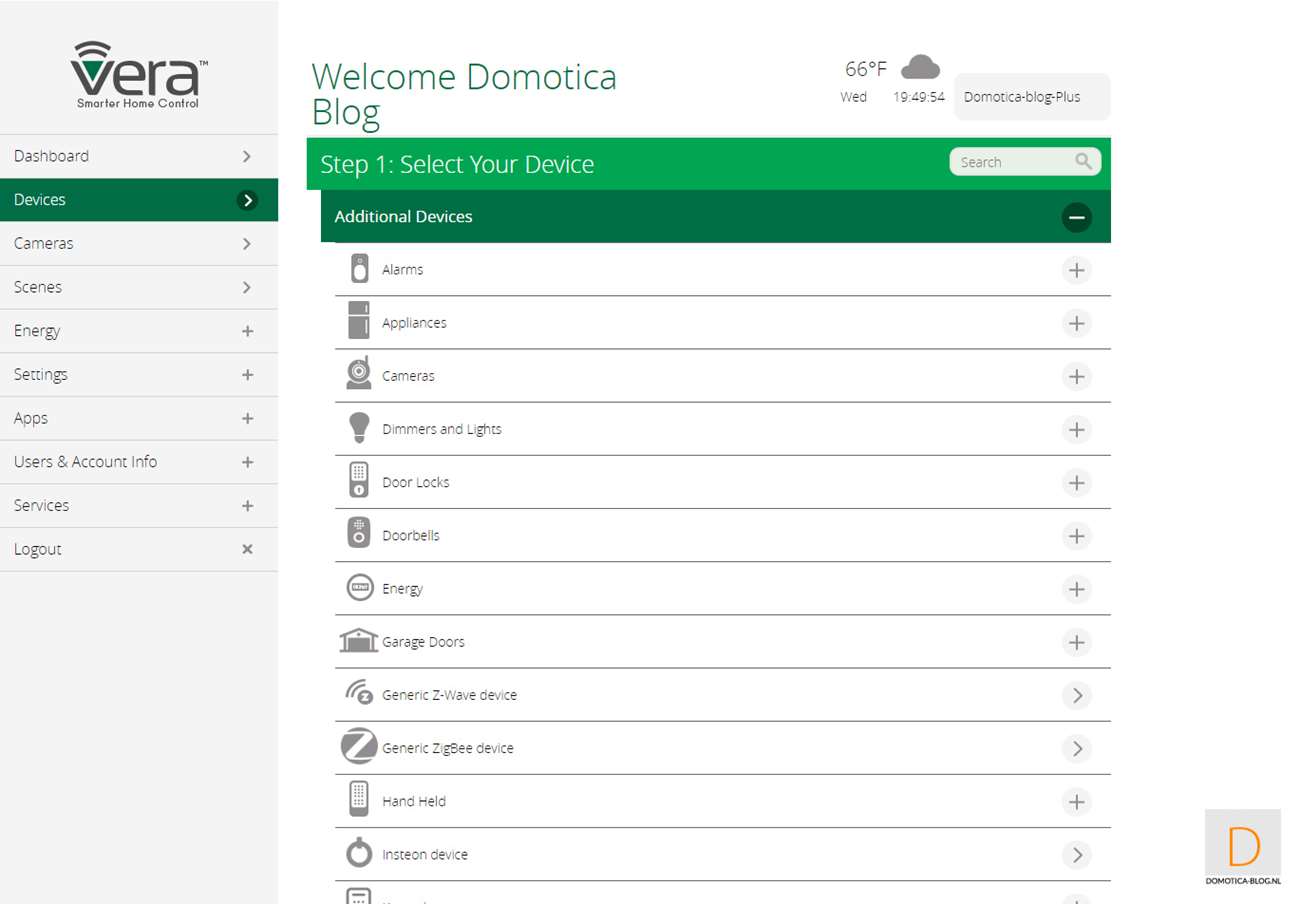Click the Vera logo
The width and height of the screenshot is (1300, 904).
pyautogui.click(x=138, y=75)
